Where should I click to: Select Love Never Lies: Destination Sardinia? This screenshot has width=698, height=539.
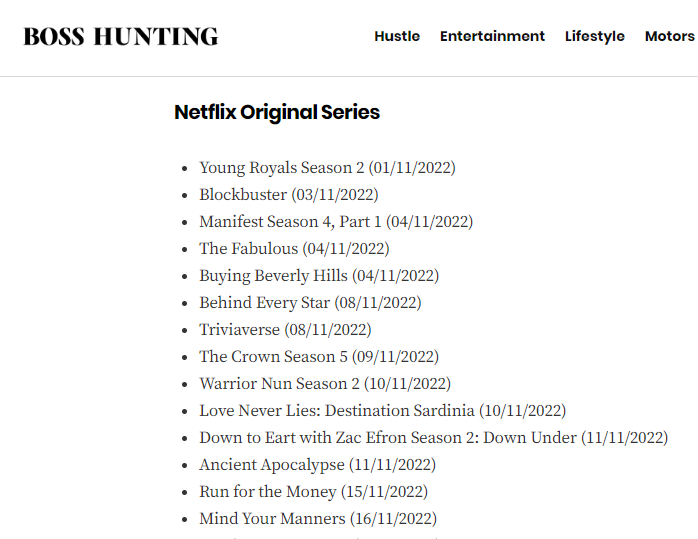[x=382, y=411]
